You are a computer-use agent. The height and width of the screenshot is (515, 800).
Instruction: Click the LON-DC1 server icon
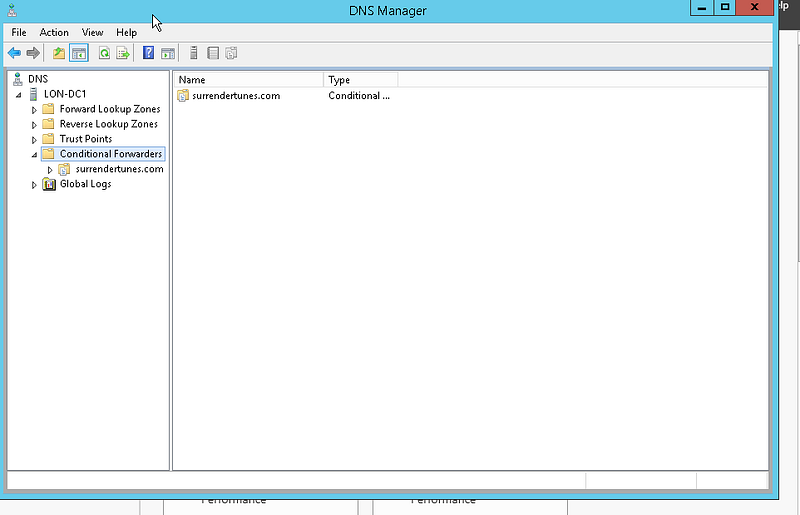coord(34,94)
